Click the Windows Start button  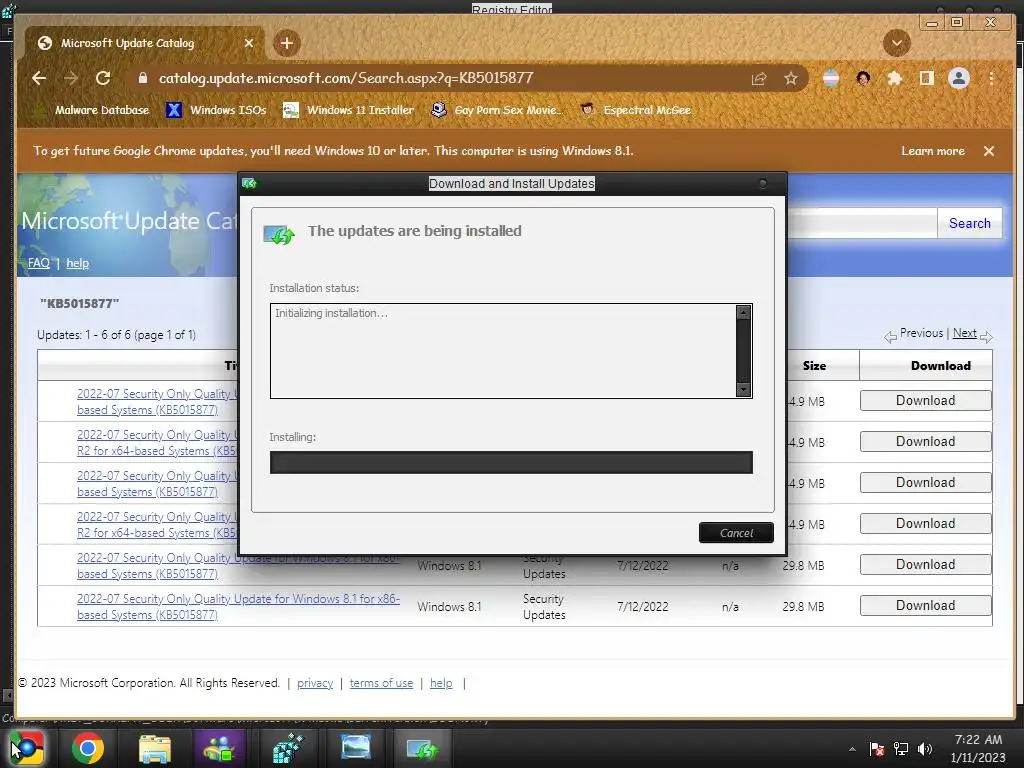(x=25, y=748)
